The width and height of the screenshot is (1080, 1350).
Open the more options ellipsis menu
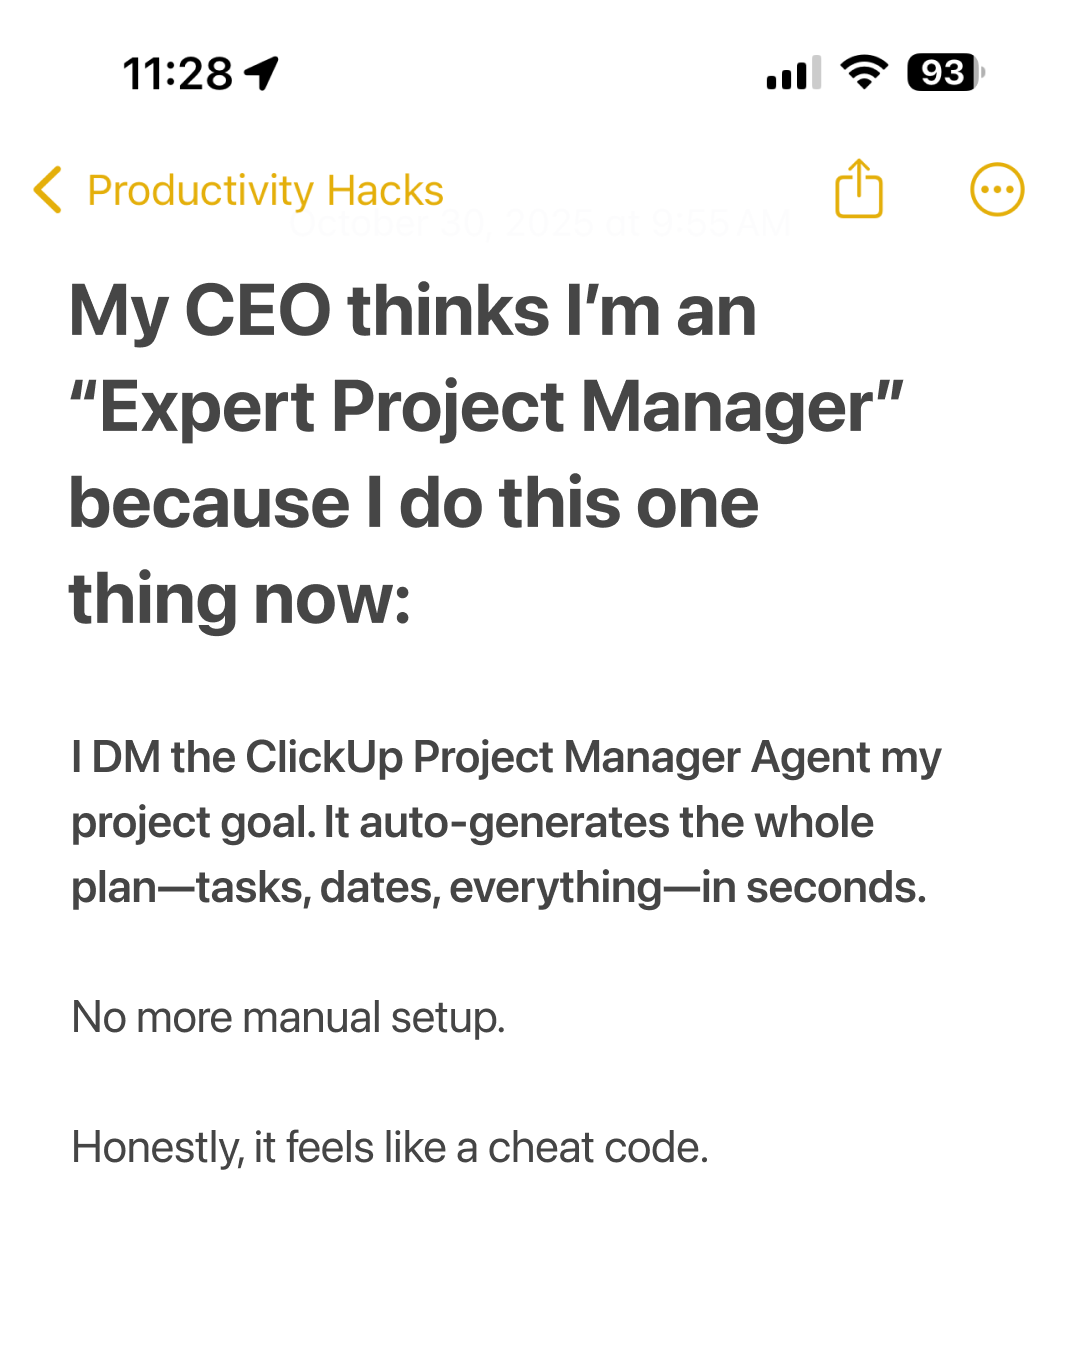pos(997,189)
